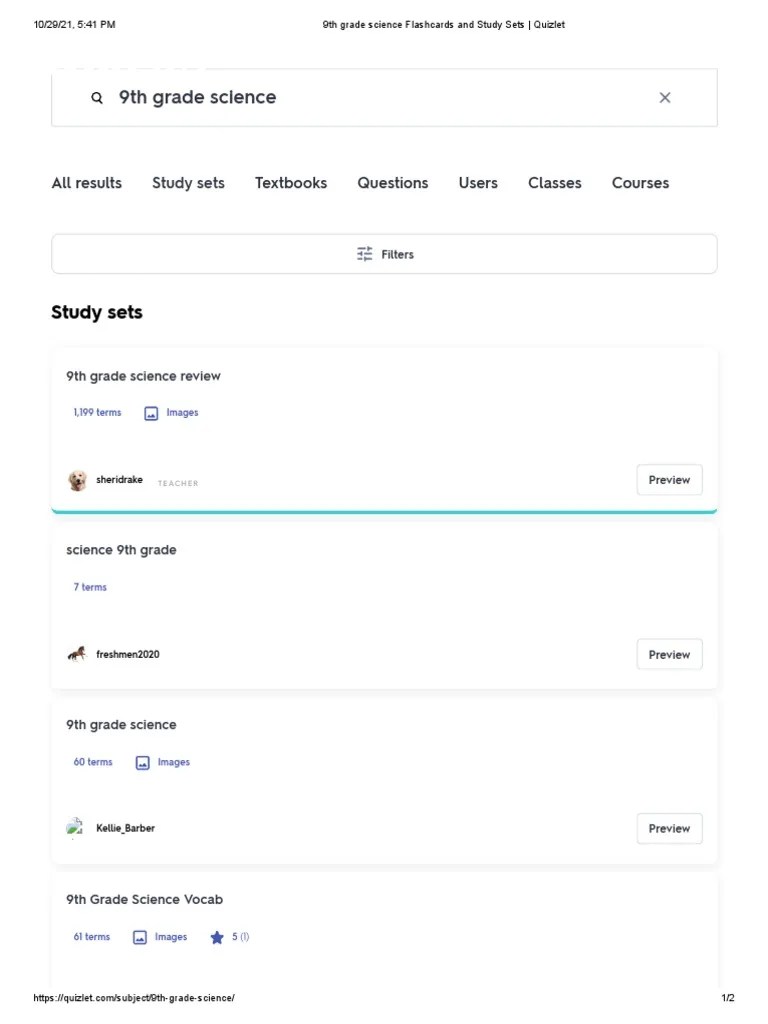Preview the science 9th grade set

[x=669, y=654]
